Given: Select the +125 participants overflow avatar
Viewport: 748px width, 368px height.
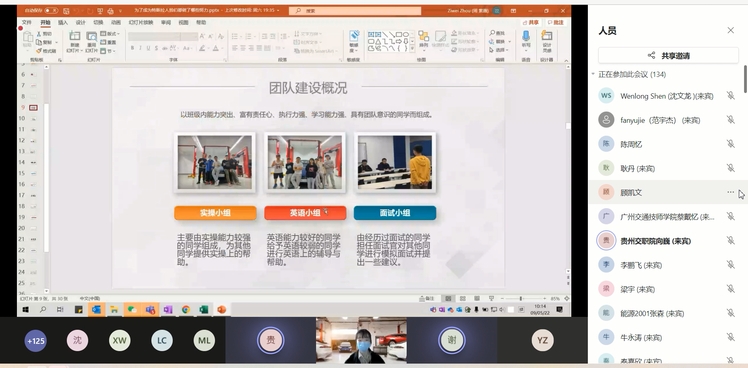Looking at the screenshot, I should click(36, 341).
